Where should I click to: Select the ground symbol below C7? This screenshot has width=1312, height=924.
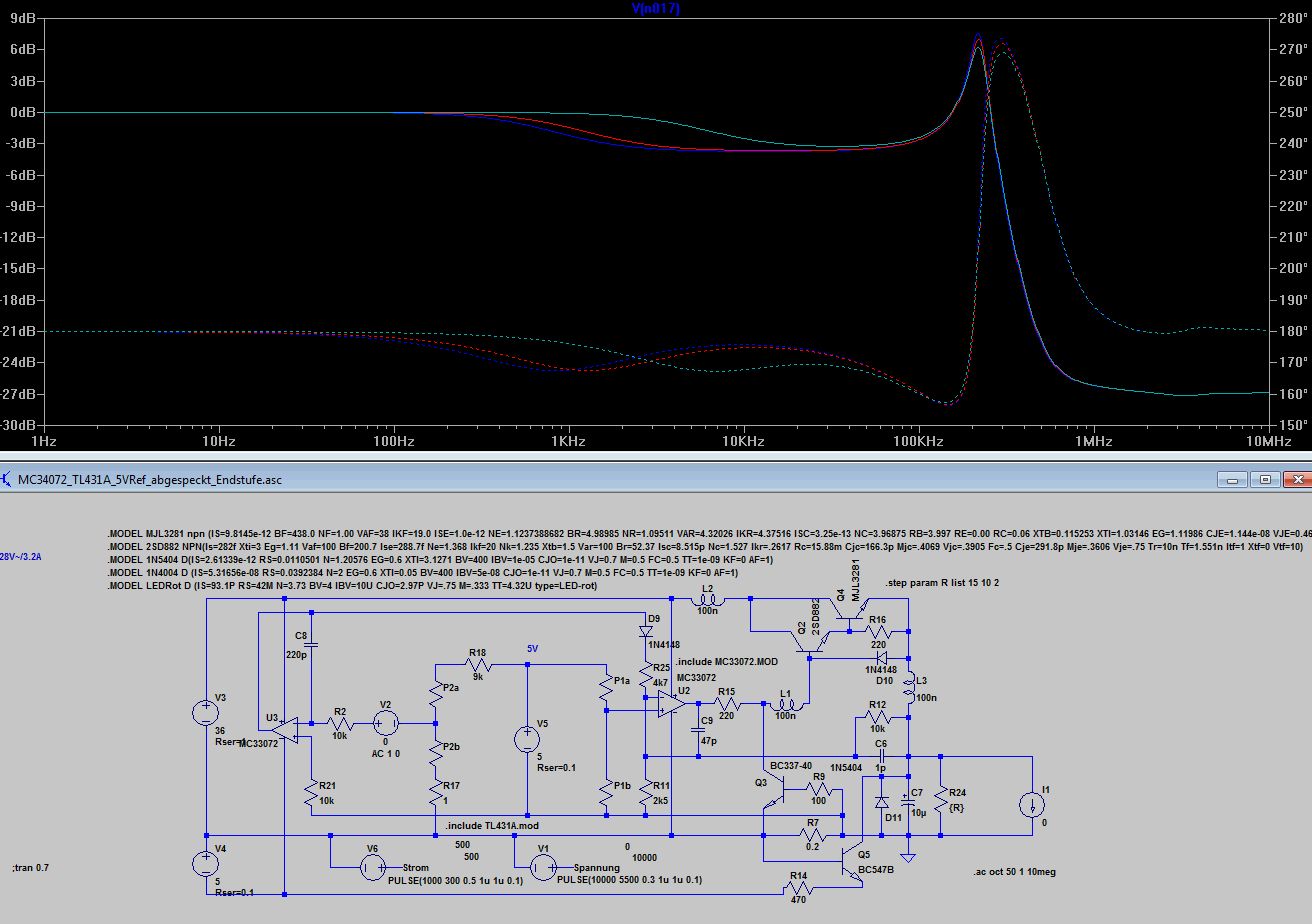coord(908,856)
